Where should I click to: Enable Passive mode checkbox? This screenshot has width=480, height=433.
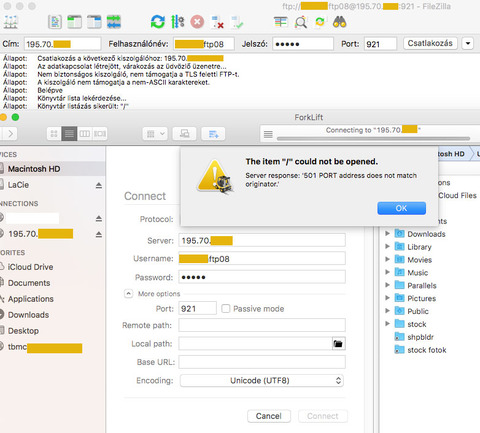pos(226,309)
